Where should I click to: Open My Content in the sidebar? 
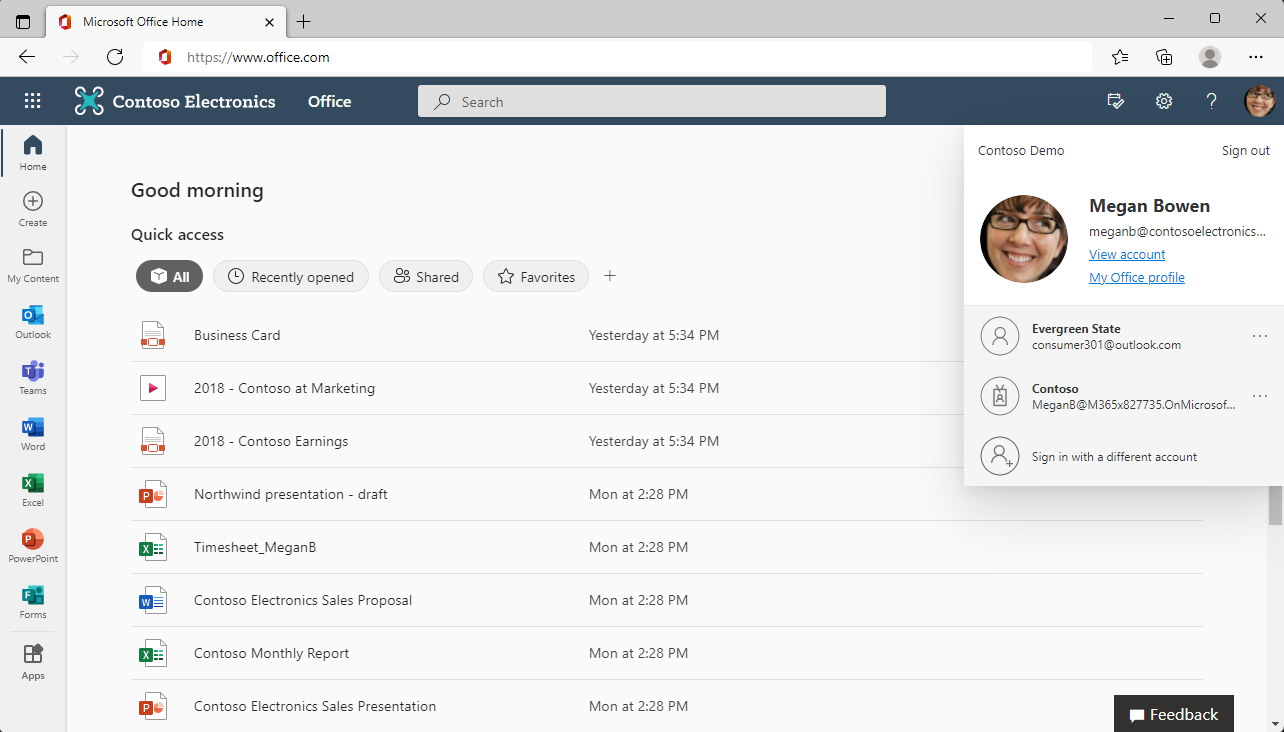pos(33,265)
